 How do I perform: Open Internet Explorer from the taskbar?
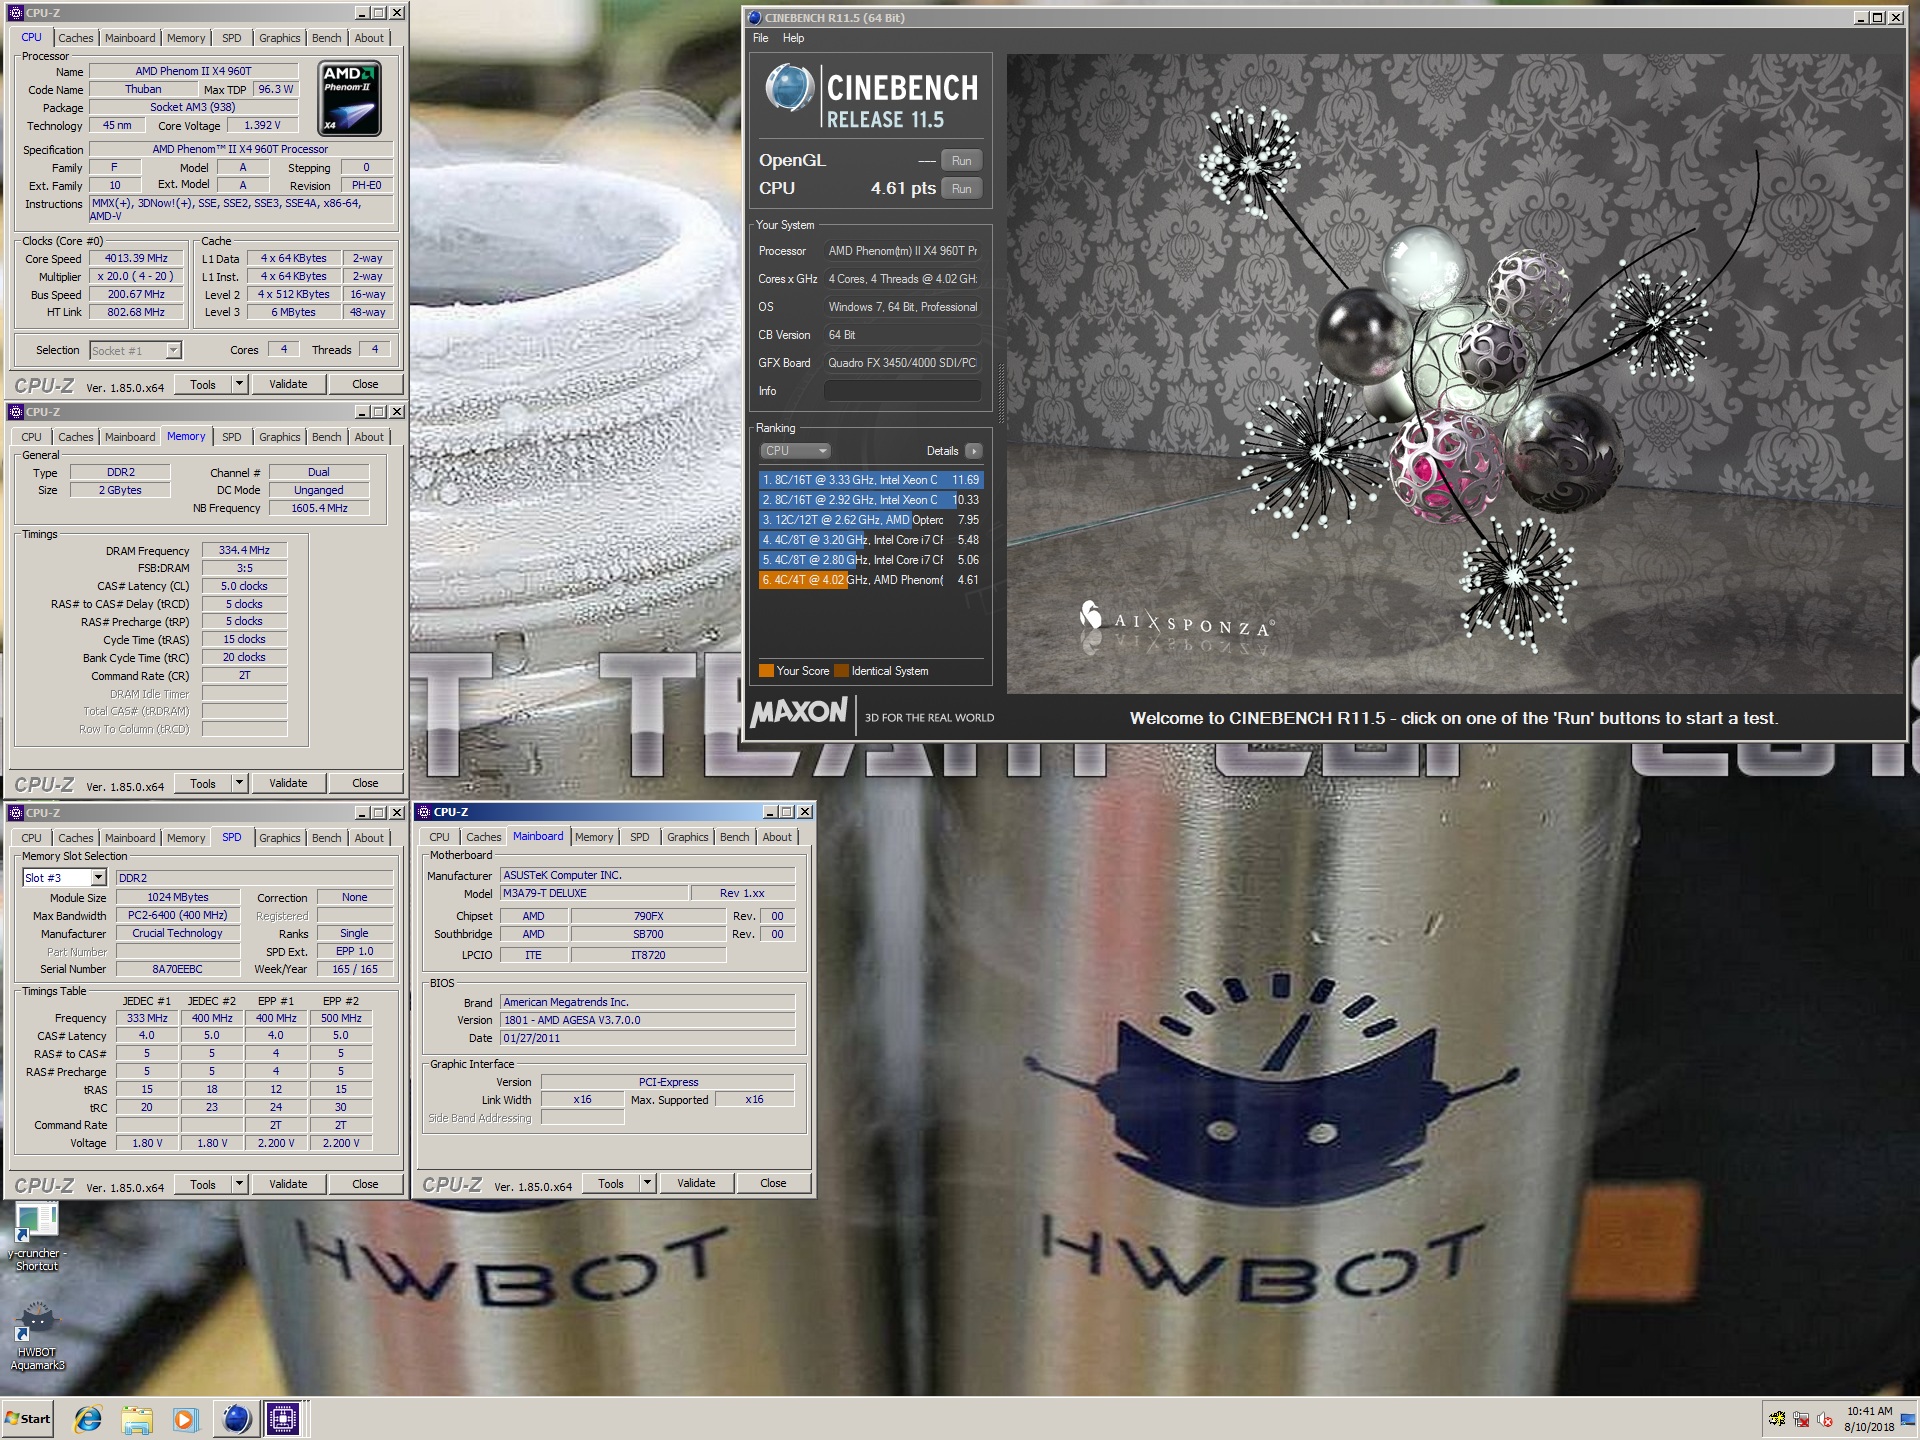click(x=88, y=1418)
